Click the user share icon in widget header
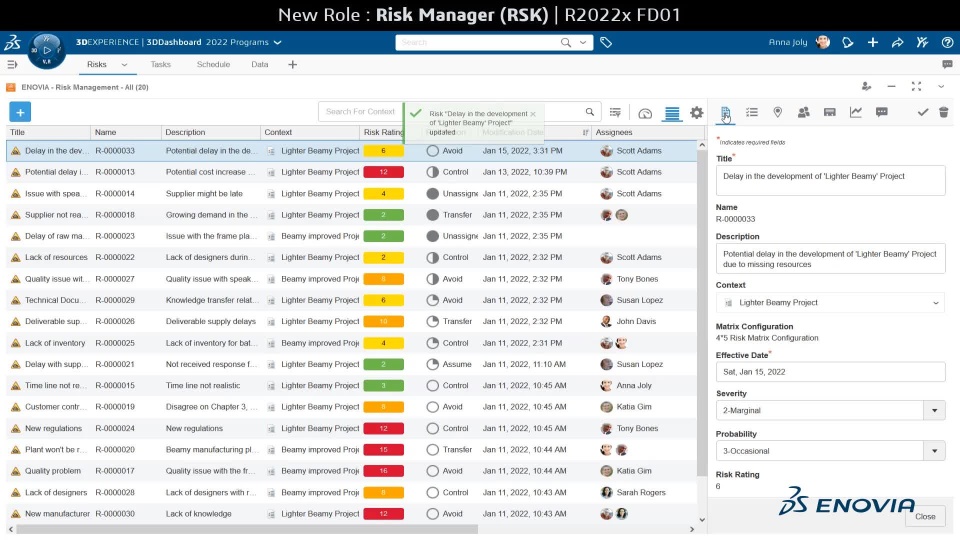The height and width of the screenshot is (540, 960). [866, 87]
